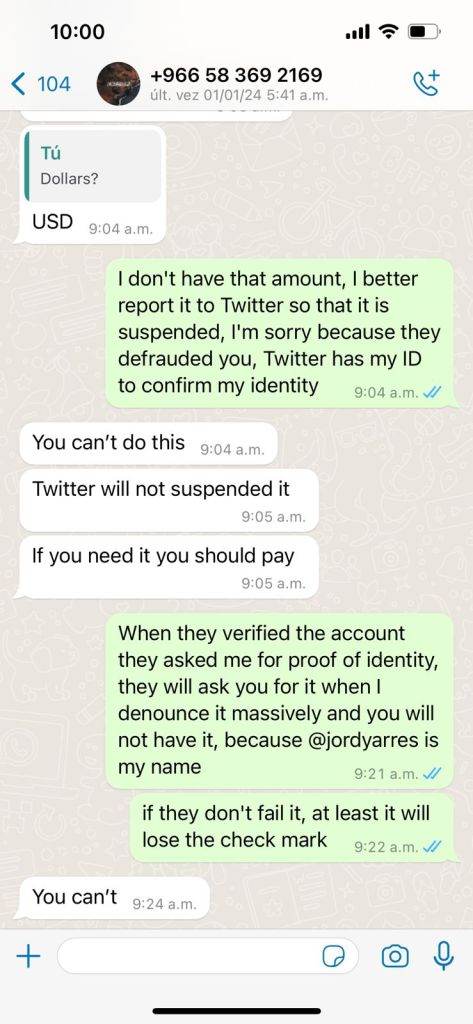Image resolution: width=473 pixels, height=1024 pixels.
Task: Tap the 'I don't have that amount' message
Action: [280, 333]
